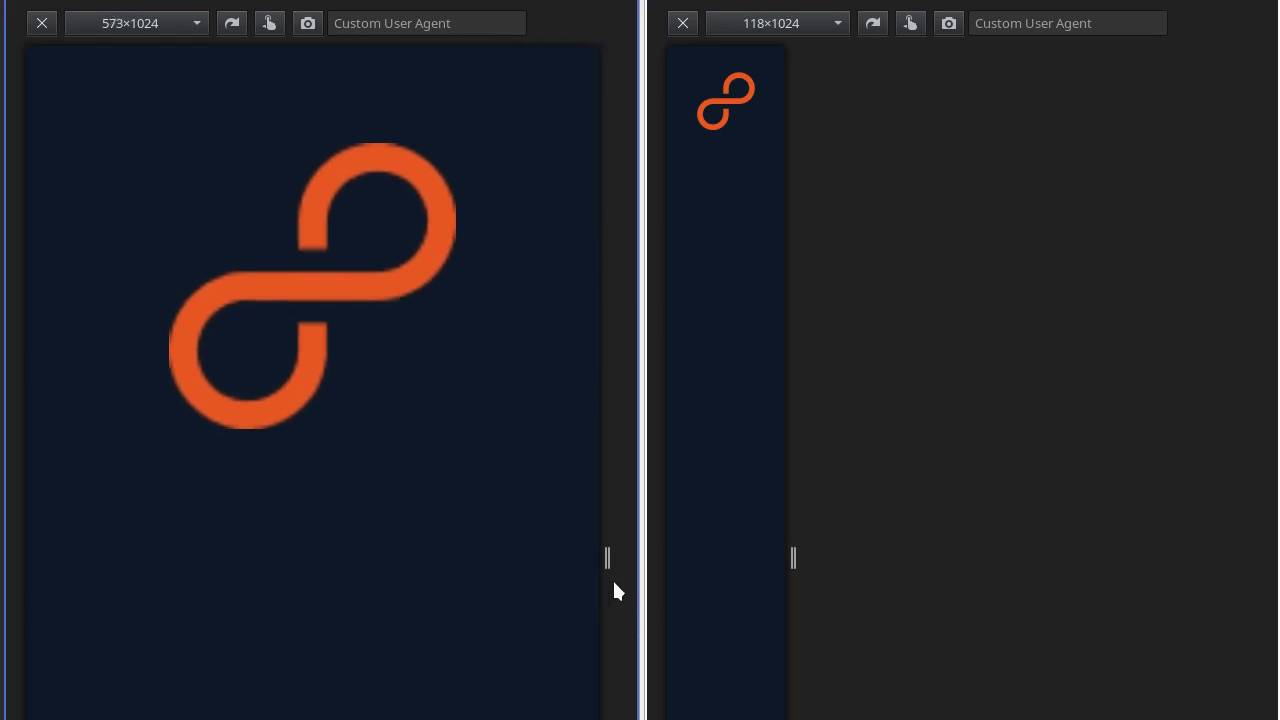Rotate the 118×1024 viewport orientation
The image size is (1280, 720).
click(x=873, y=23)
